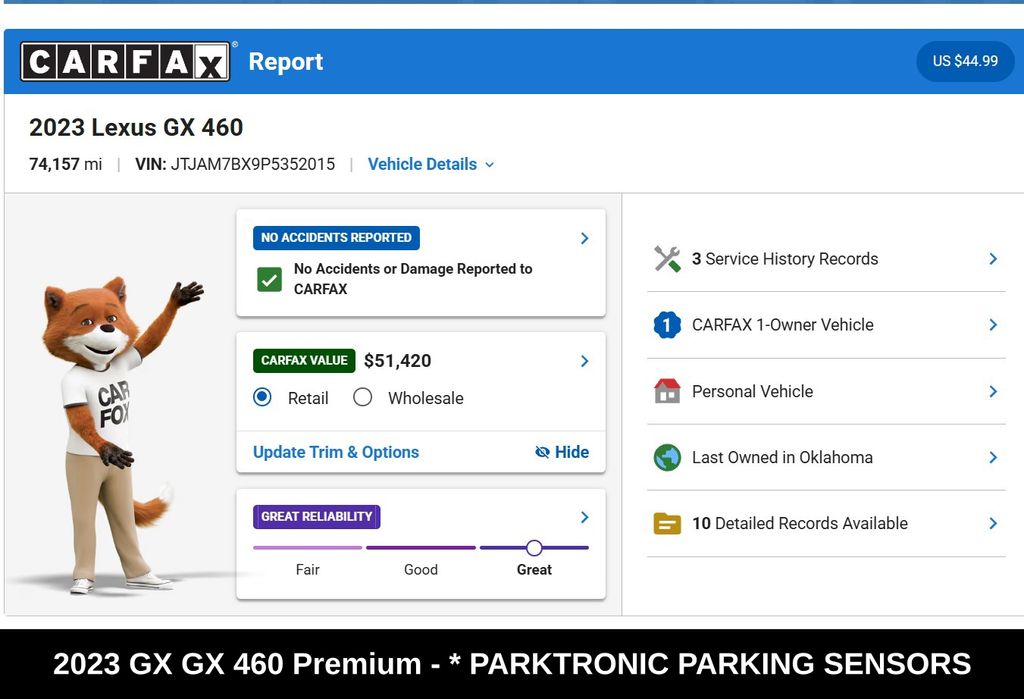Viewport: 1024px width, 699px height.
Task: Click Last Owned in Oklahoma text
Action: 782,457
